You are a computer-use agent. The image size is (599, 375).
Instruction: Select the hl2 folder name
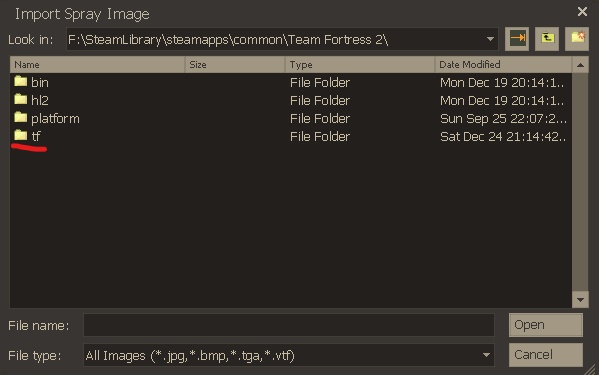[x=40, y=100]
